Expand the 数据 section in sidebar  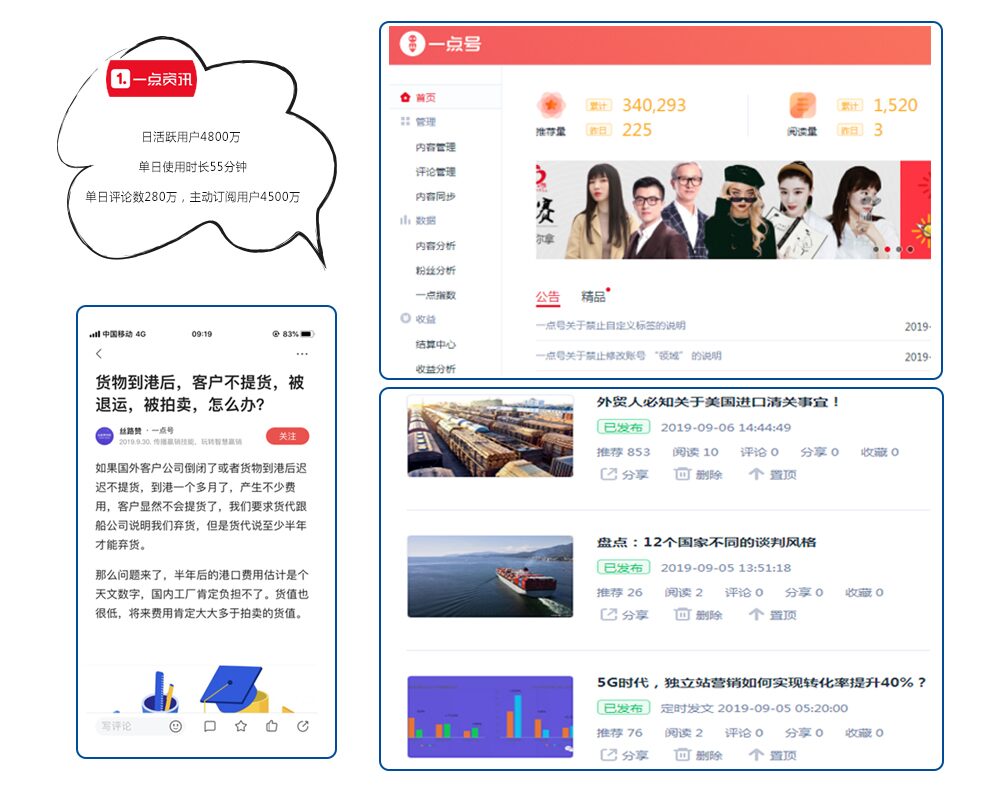(x=425, y=220)
